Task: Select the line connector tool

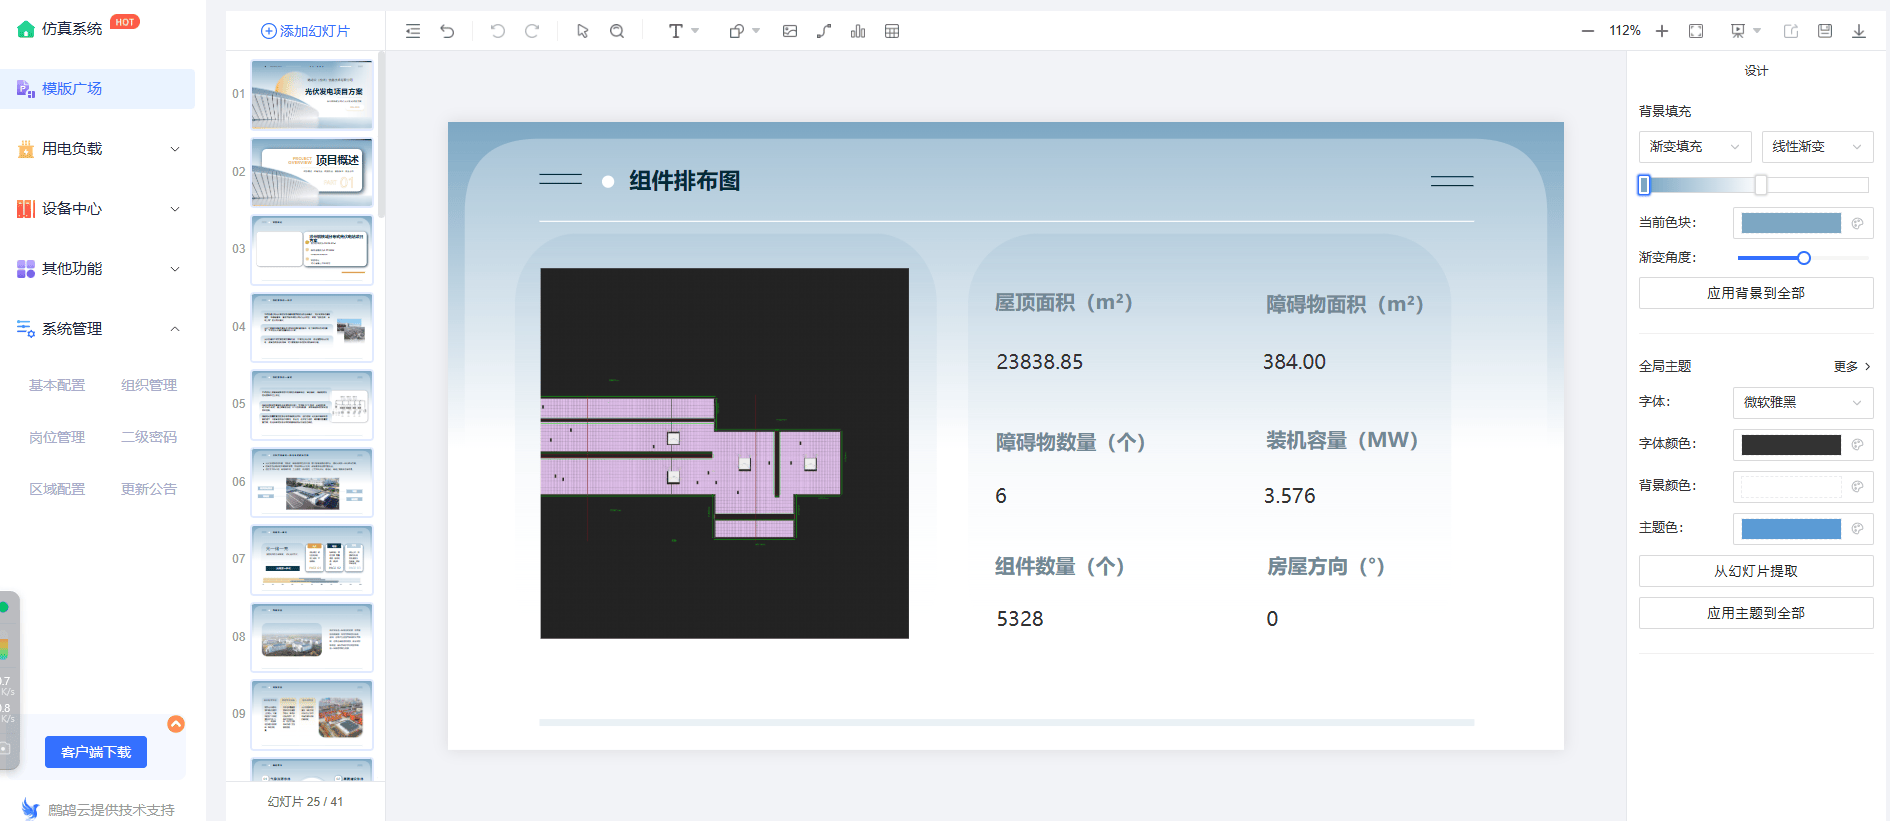Action: point(824,31)
